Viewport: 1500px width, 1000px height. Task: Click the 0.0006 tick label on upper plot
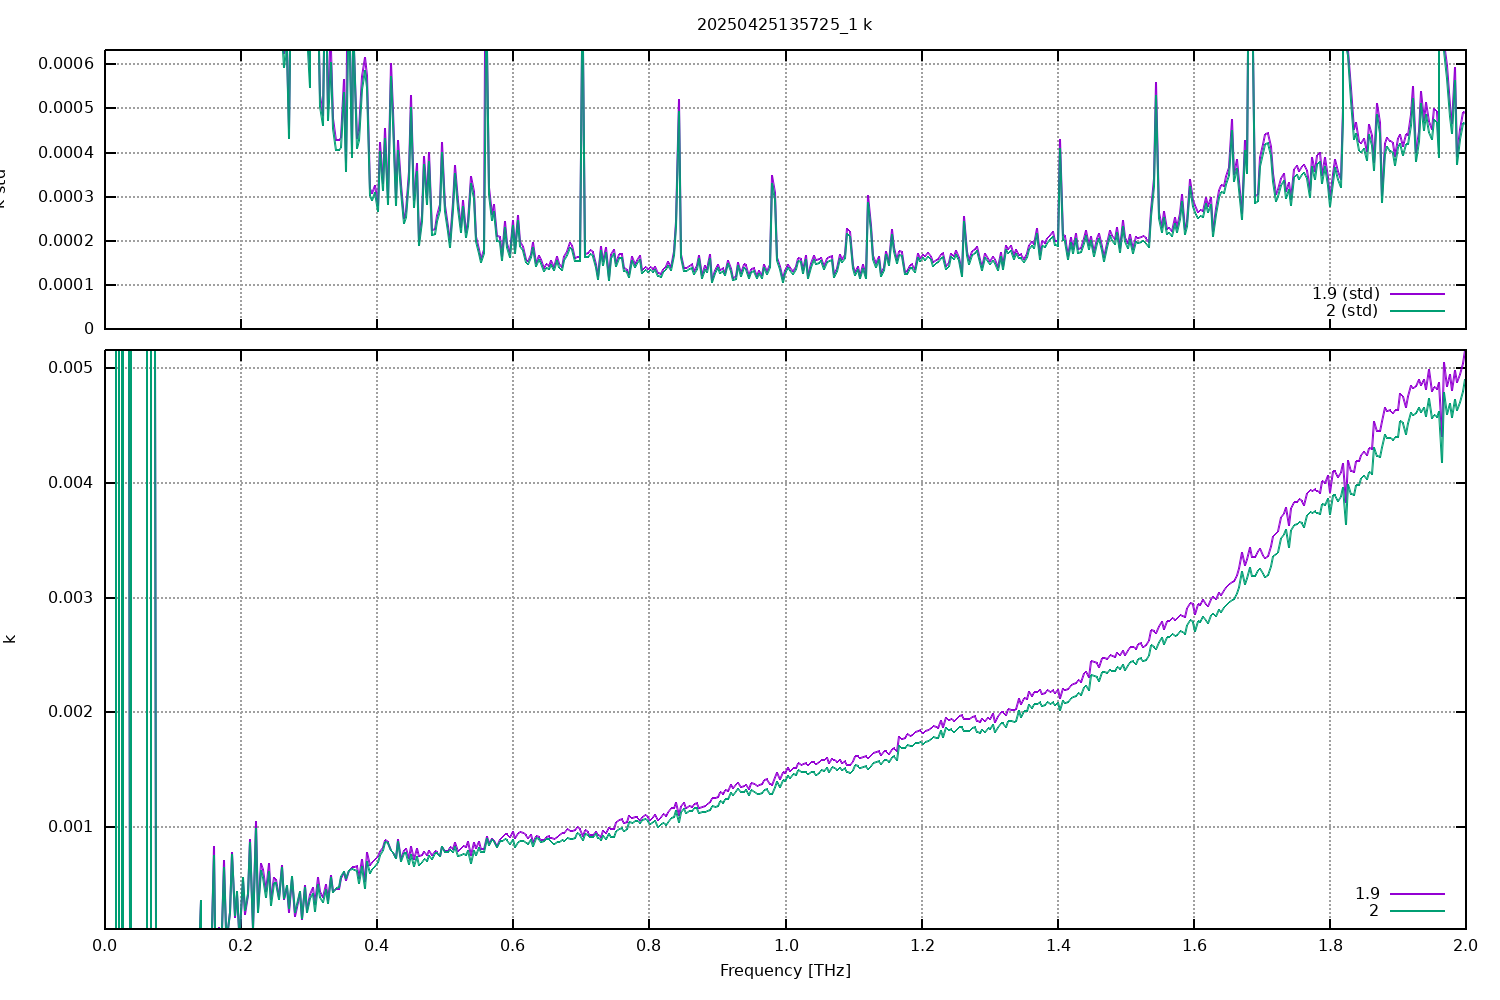66,64
